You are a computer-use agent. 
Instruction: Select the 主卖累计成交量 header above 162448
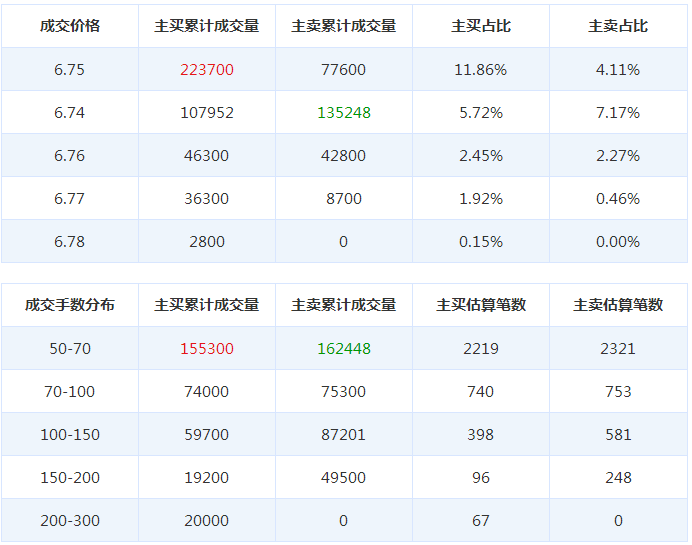point(344,304)
